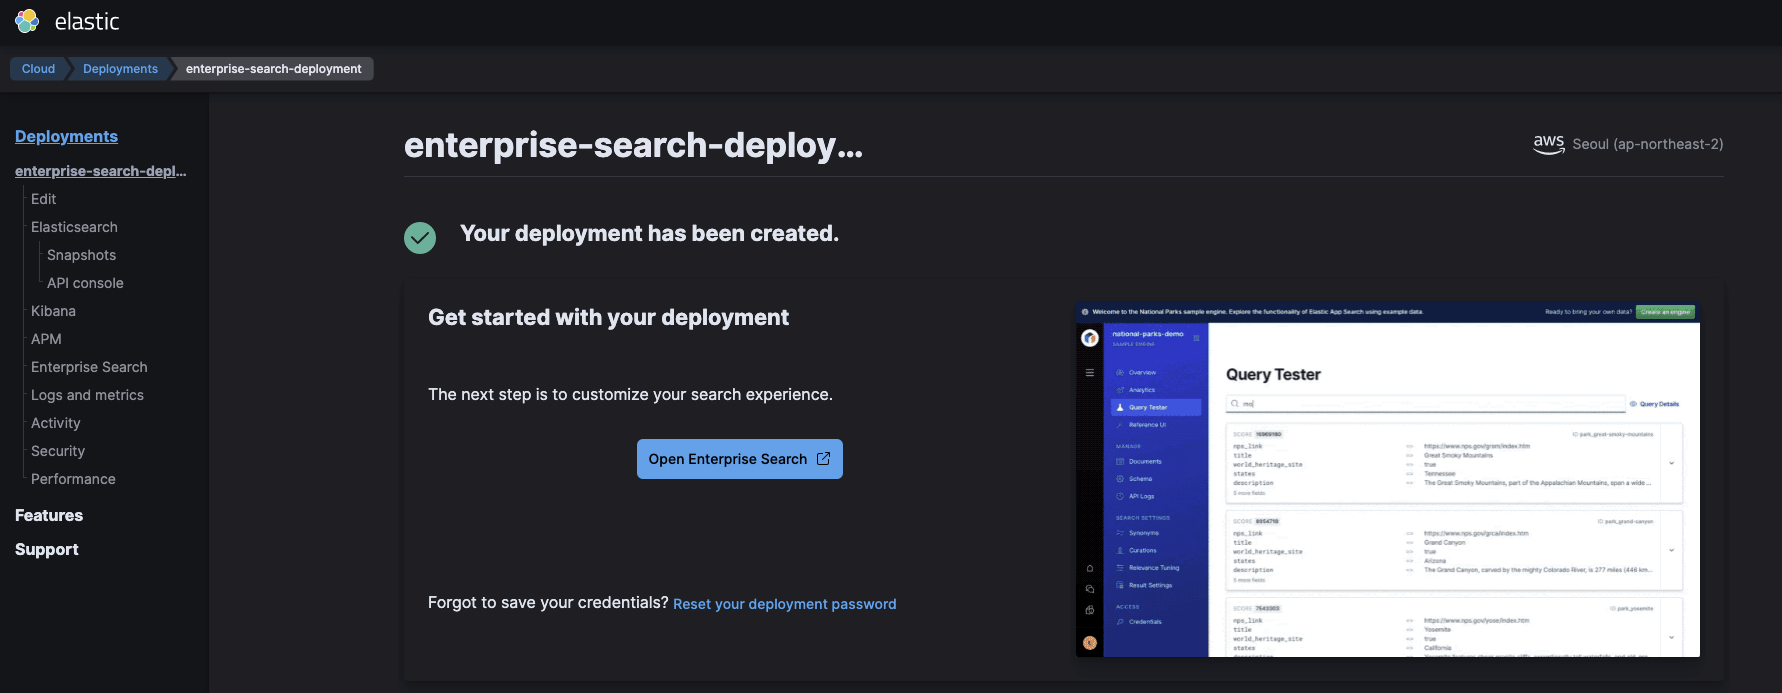Open the Cloud breadcrumb
The image size is (1782, 693).
[x=38, y=69]
